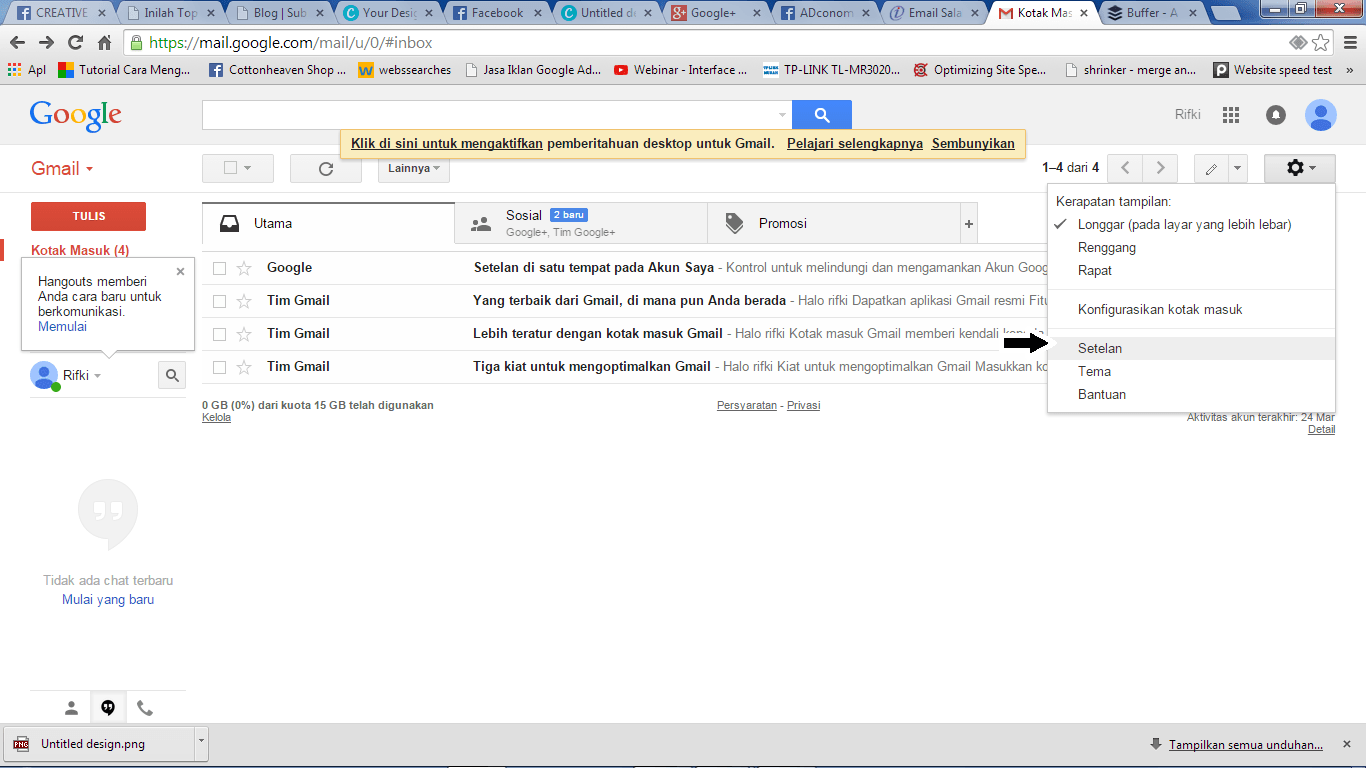Image resolution: width=1366 pixels, height=768 pixels.
Task: Open the Hangouts contacts person icon
Action: coord(71,708)
